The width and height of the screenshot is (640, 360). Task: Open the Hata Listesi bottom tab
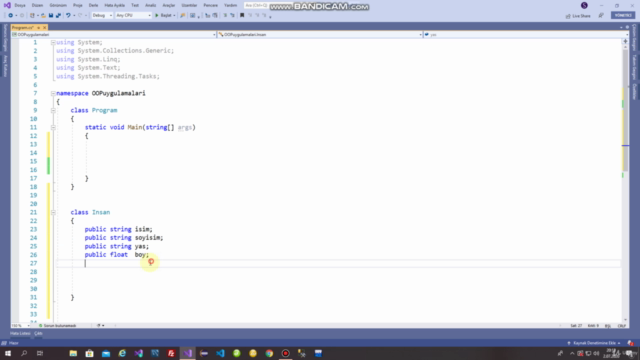(20, 333)
